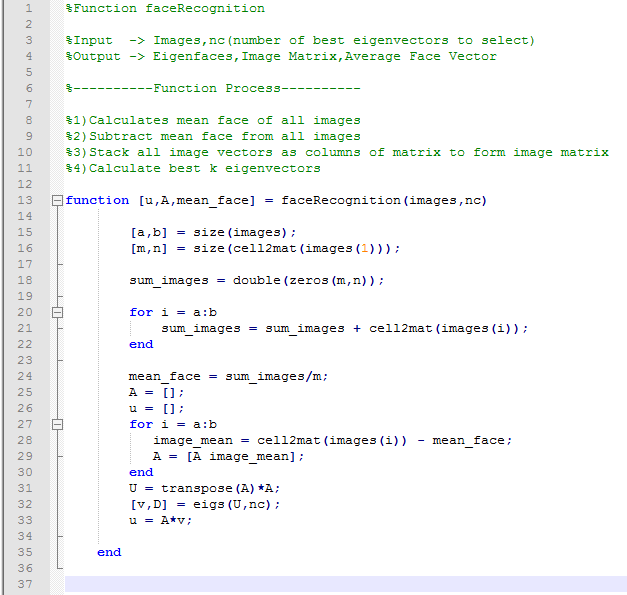Click the comment '%Function faceRecognition'
This screenshot has width=627, height=595.
(165, 8)
